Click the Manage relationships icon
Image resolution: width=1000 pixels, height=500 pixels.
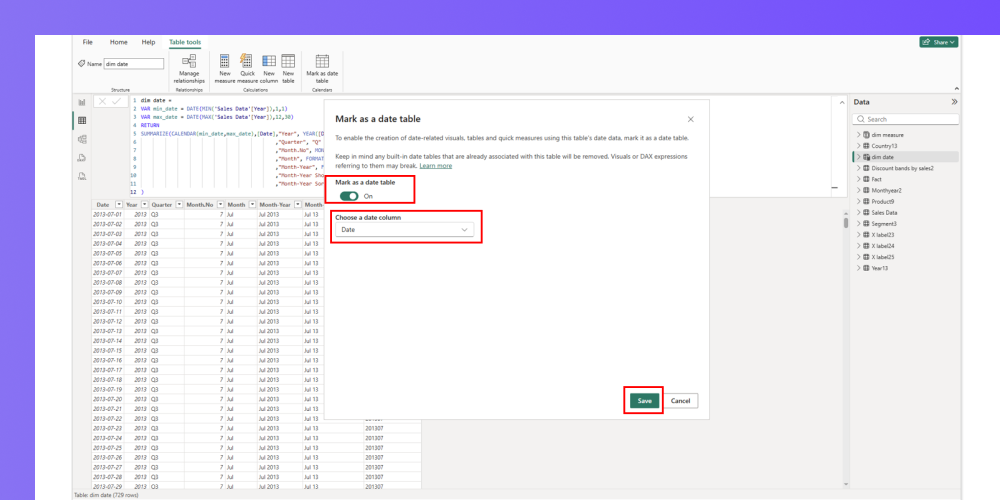(189, 61)
